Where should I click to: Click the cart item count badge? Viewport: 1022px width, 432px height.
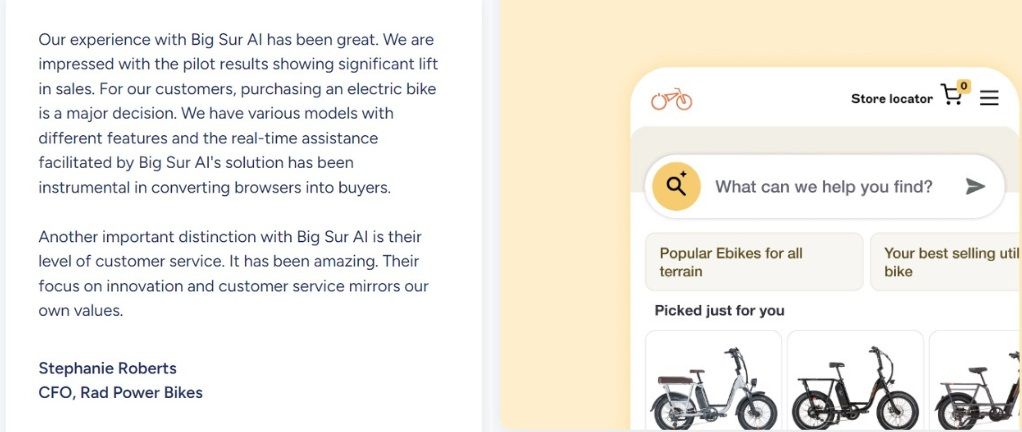[964, 86]
